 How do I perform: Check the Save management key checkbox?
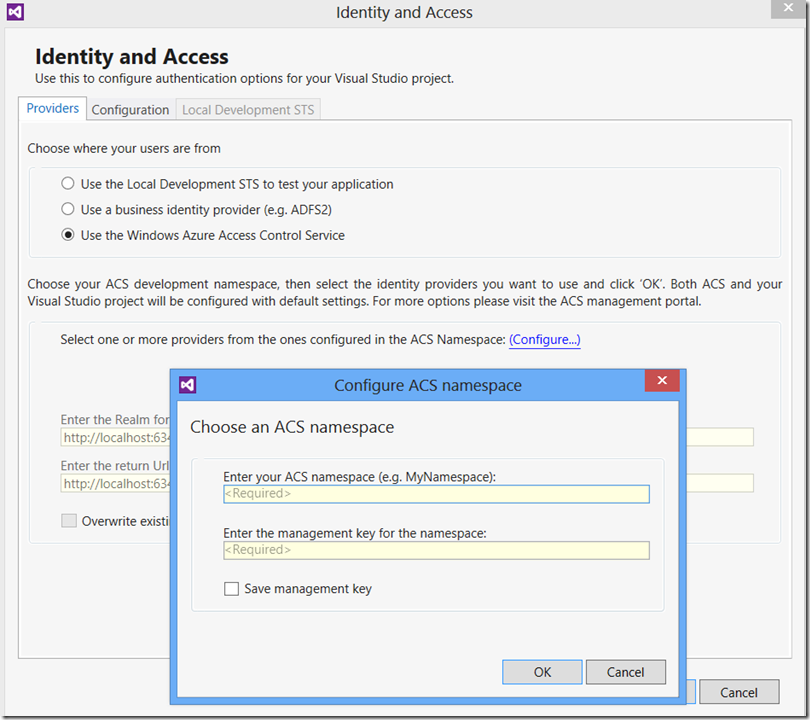(x=231, y=589)
